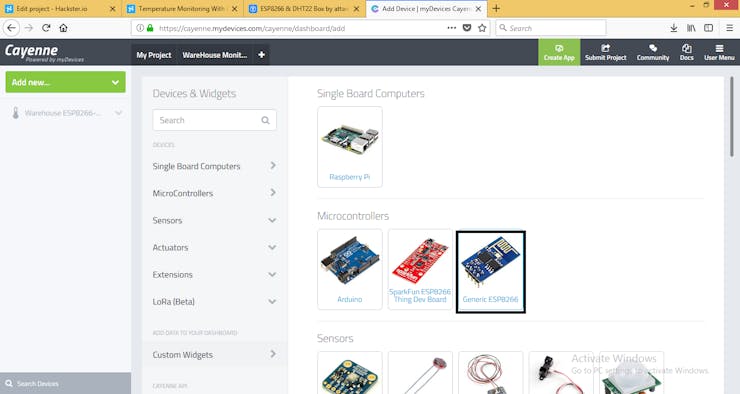Add a new project with the plus icon
This screenshot has width=740, height=394.
pyautogui.click(x=261, y=55)
